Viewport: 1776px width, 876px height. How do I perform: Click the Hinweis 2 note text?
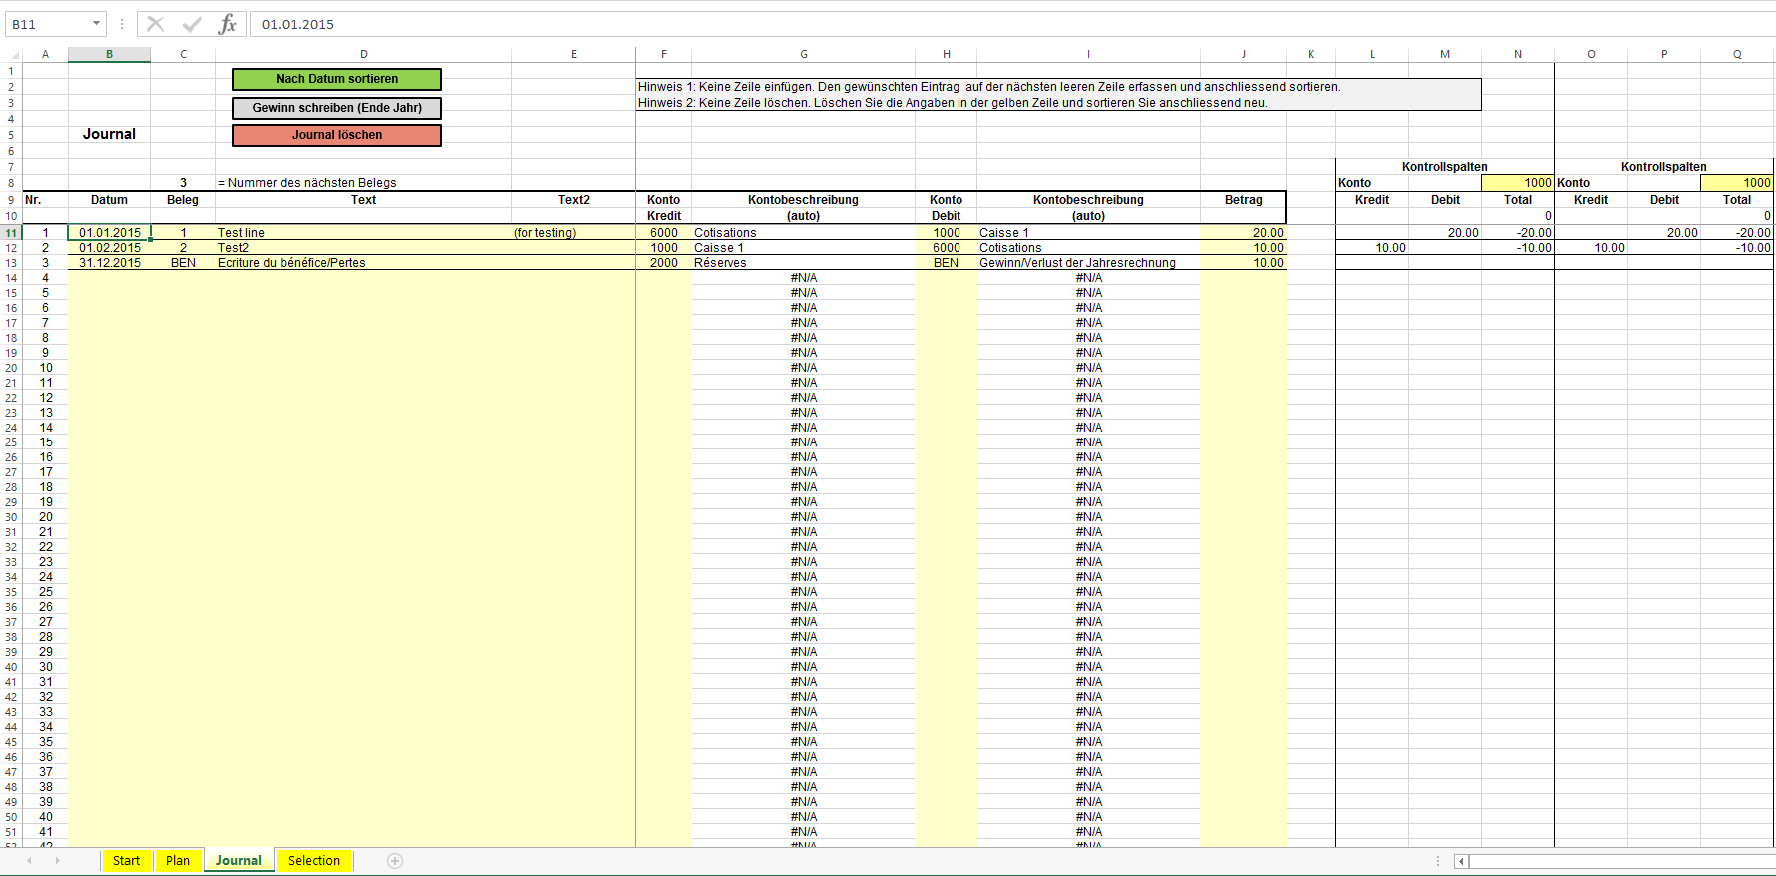952,103
